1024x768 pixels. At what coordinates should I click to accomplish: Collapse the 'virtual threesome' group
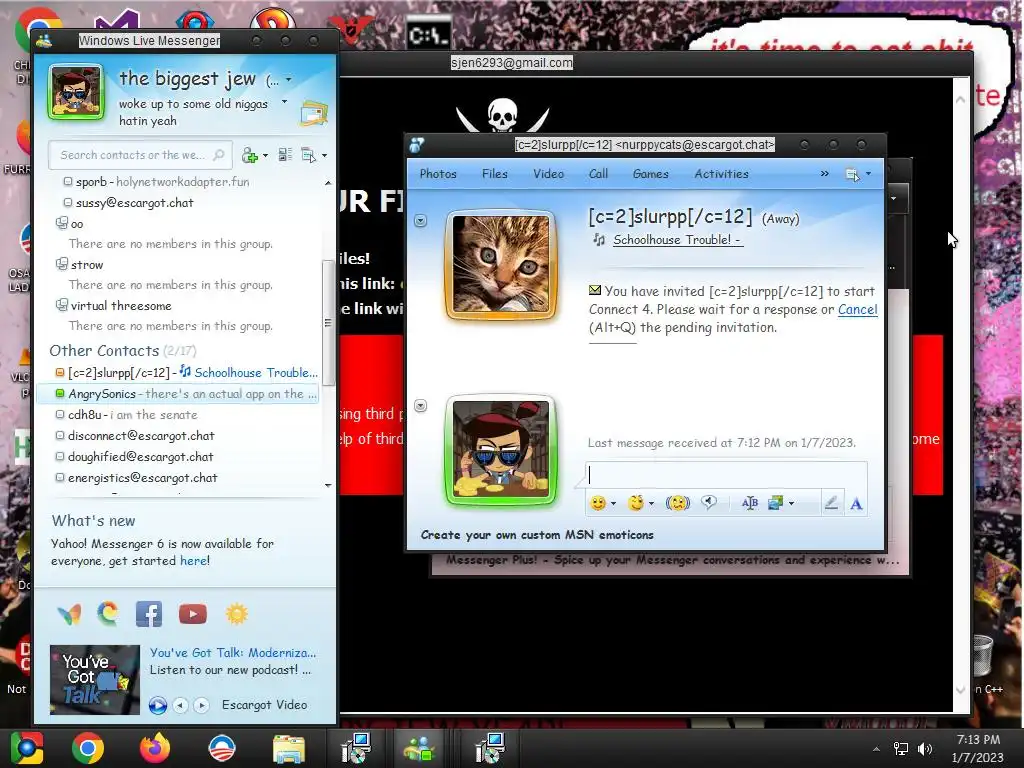pyautogui.click(x=62, y=305)
